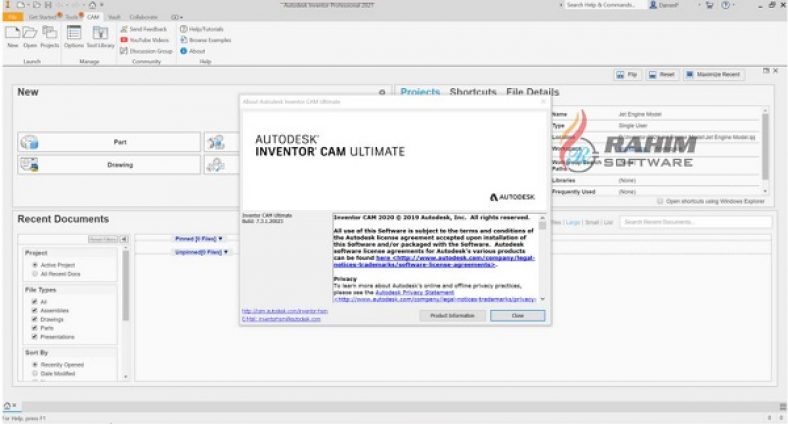Click the About command in ribbon
The width and height of the screenshot is (788, 424).
[x=192, y=51]
